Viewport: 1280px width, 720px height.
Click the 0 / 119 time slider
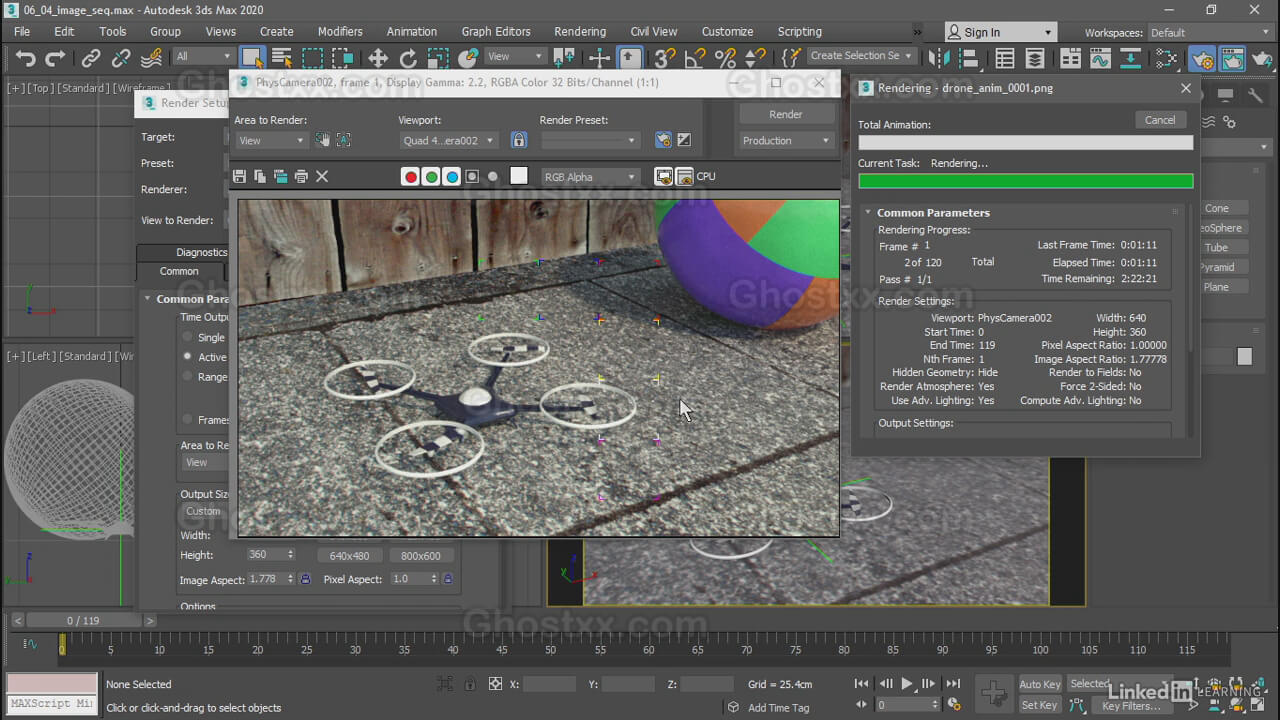(83, 621)
